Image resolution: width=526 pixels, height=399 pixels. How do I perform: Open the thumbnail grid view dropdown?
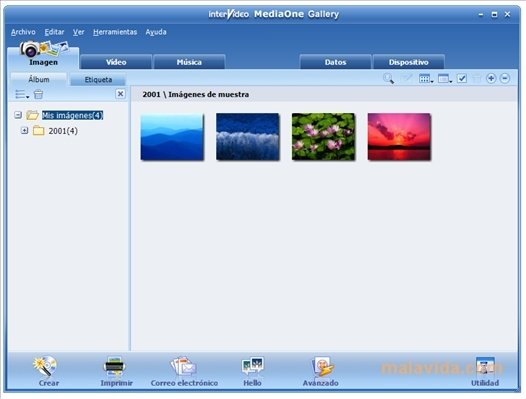pyautogui.click(x=426, y=79)
